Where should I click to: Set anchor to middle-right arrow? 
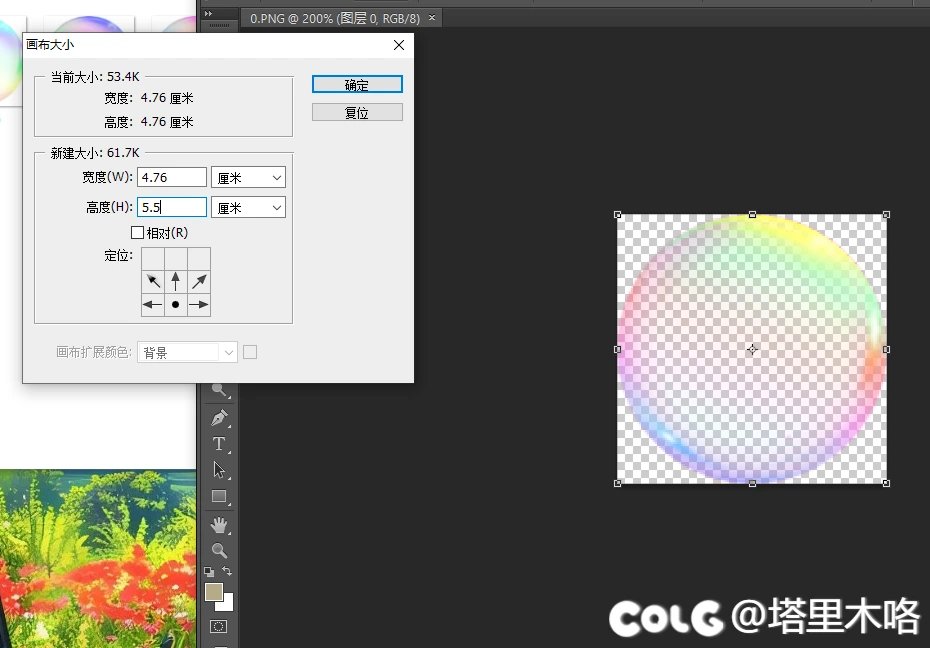click(199, 304)
